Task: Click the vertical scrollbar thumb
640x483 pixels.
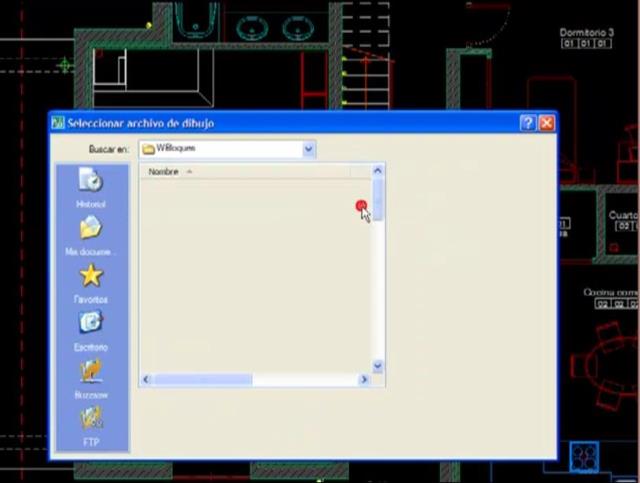Action: coord(378,199)
